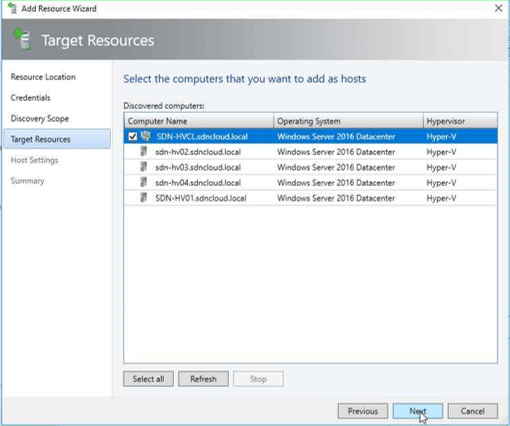Click the server icon beside SDN-HV01.sdncloud.local
The width and height of the screenshot is (510, 426).
point(144,198)
